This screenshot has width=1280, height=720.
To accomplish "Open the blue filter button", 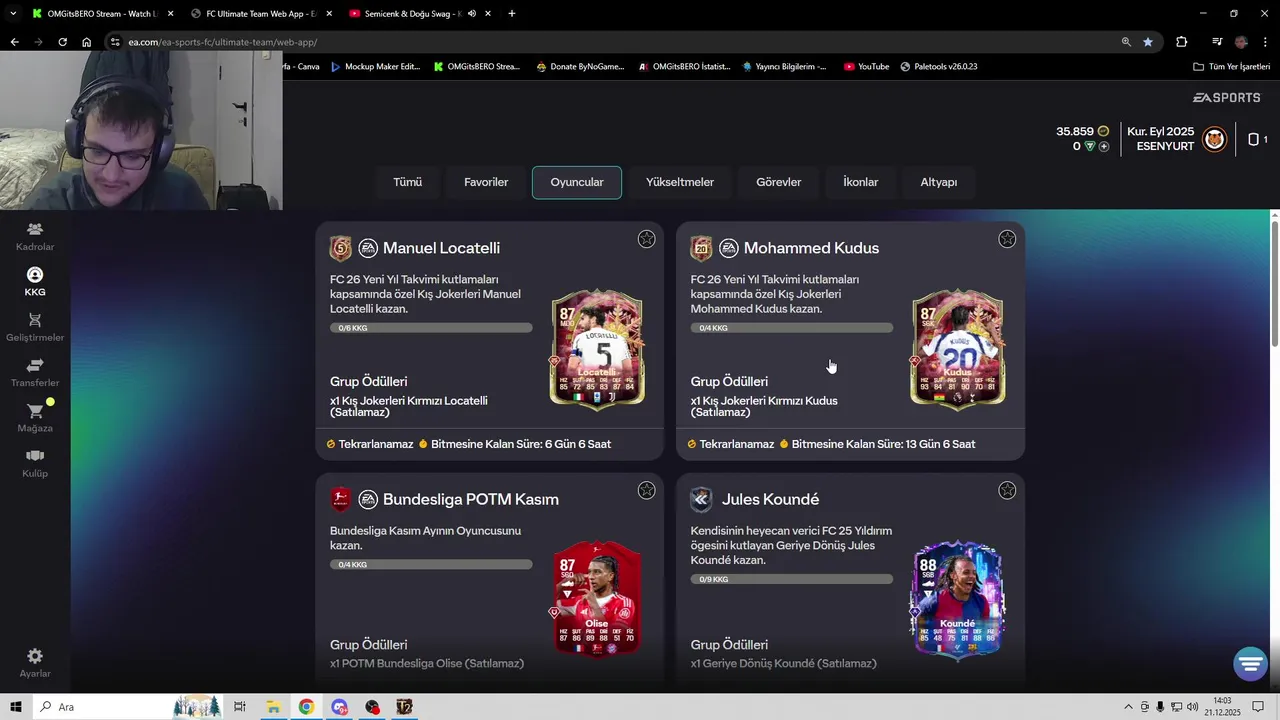I will (1251, 663).
